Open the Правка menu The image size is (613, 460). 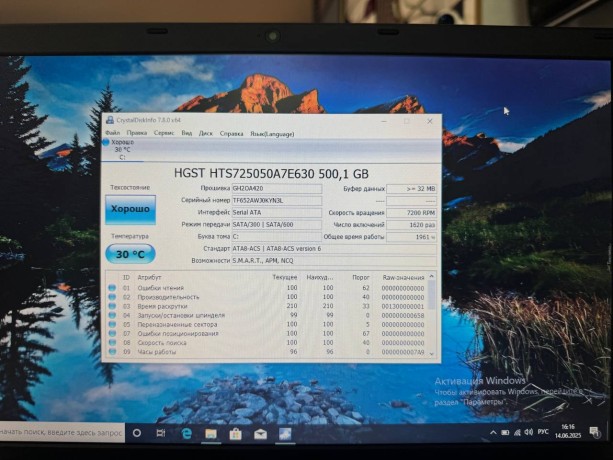(x=137, y=133)
